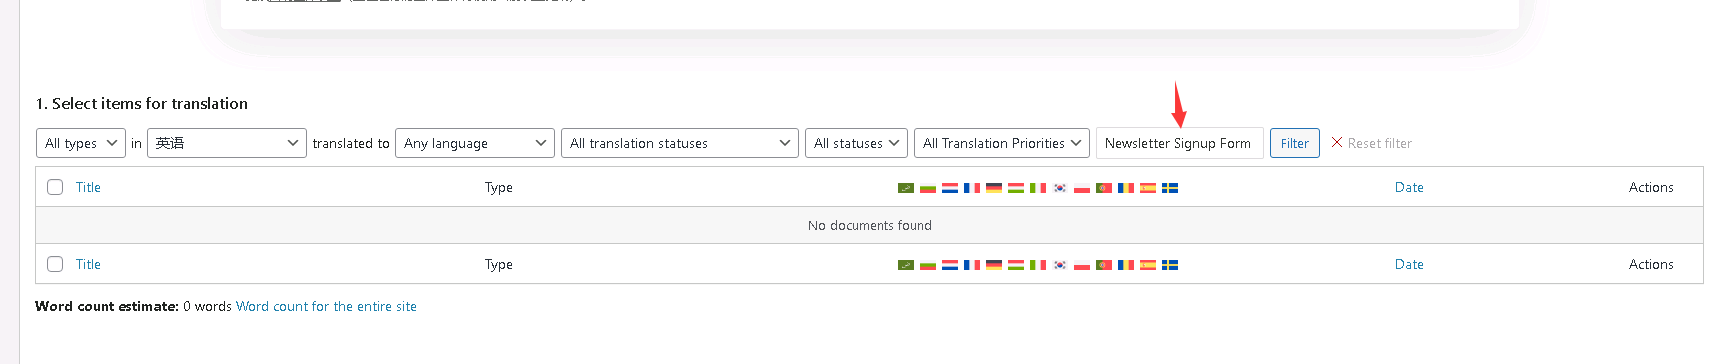Check the select-all checkbox in the header row
1716x364 pixels.
(55, 187)
